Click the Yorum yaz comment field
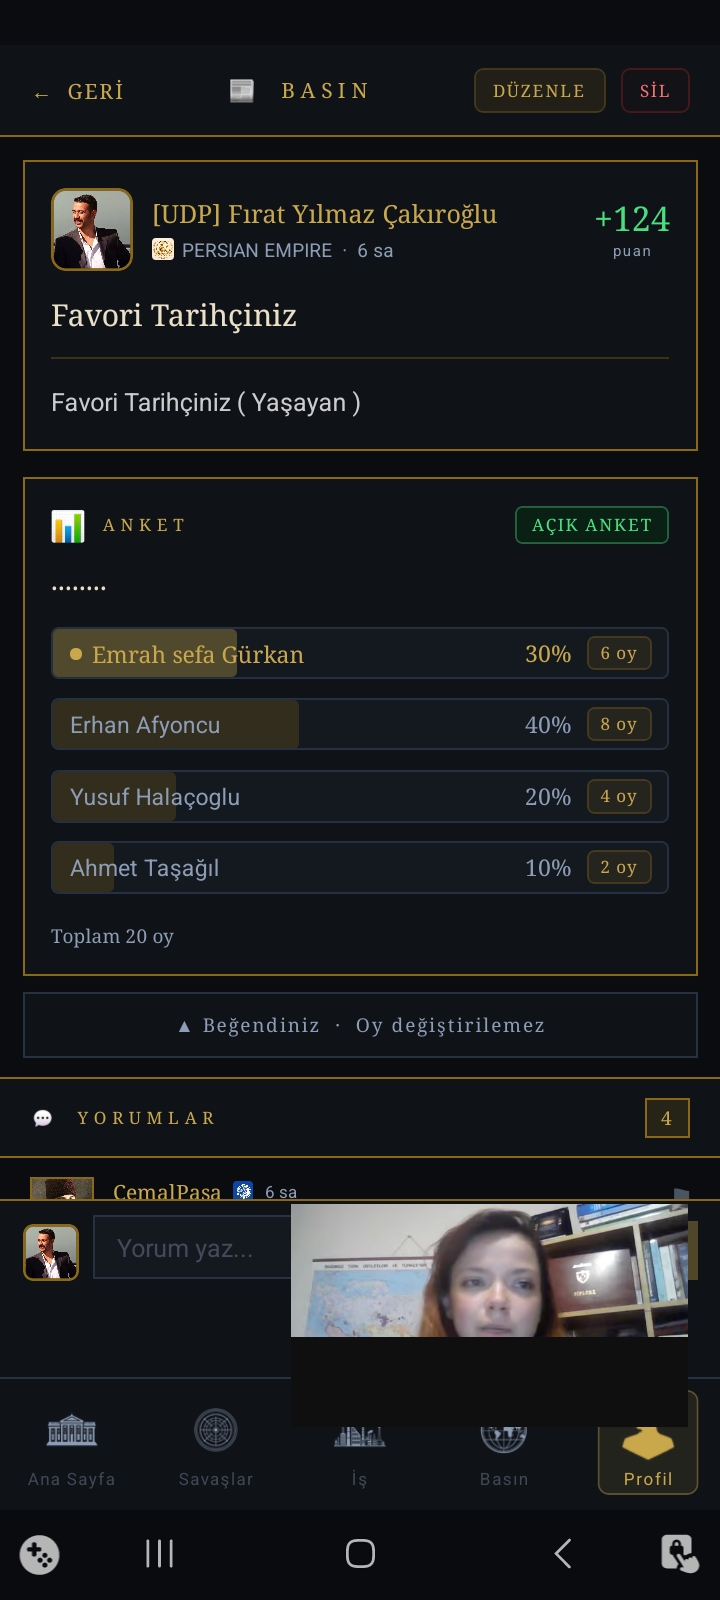Image resolution: width=720 pixels, height=1600 pixels. click(192, 1248)
